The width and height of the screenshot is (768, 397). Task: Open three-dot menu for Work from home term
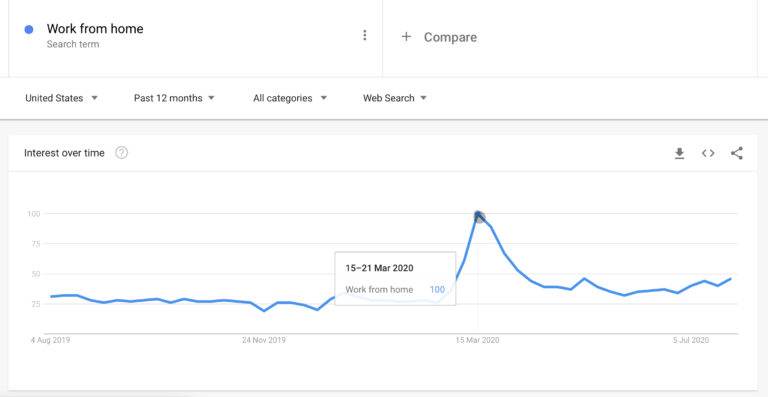tap(364, 35)
